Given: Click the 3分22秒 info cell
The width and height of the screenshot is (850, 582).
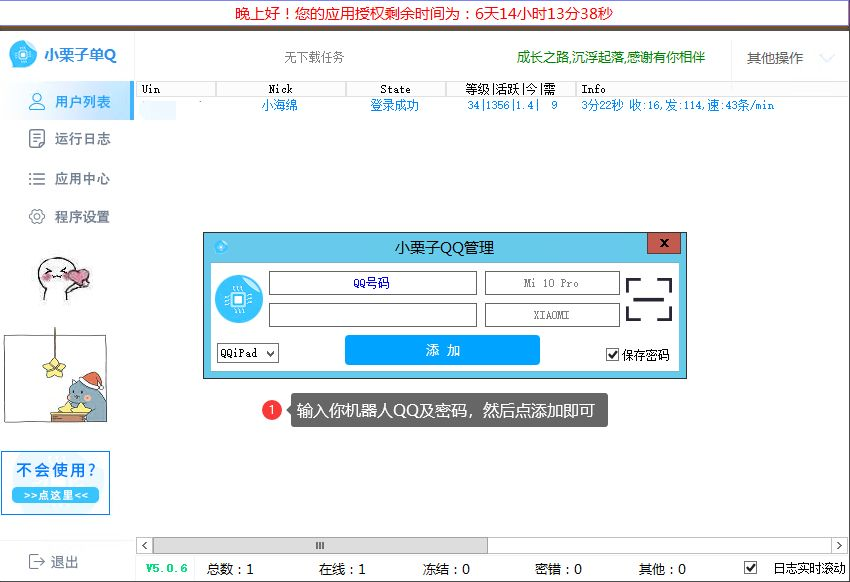Looking at the screenshot, I should 678,105.
